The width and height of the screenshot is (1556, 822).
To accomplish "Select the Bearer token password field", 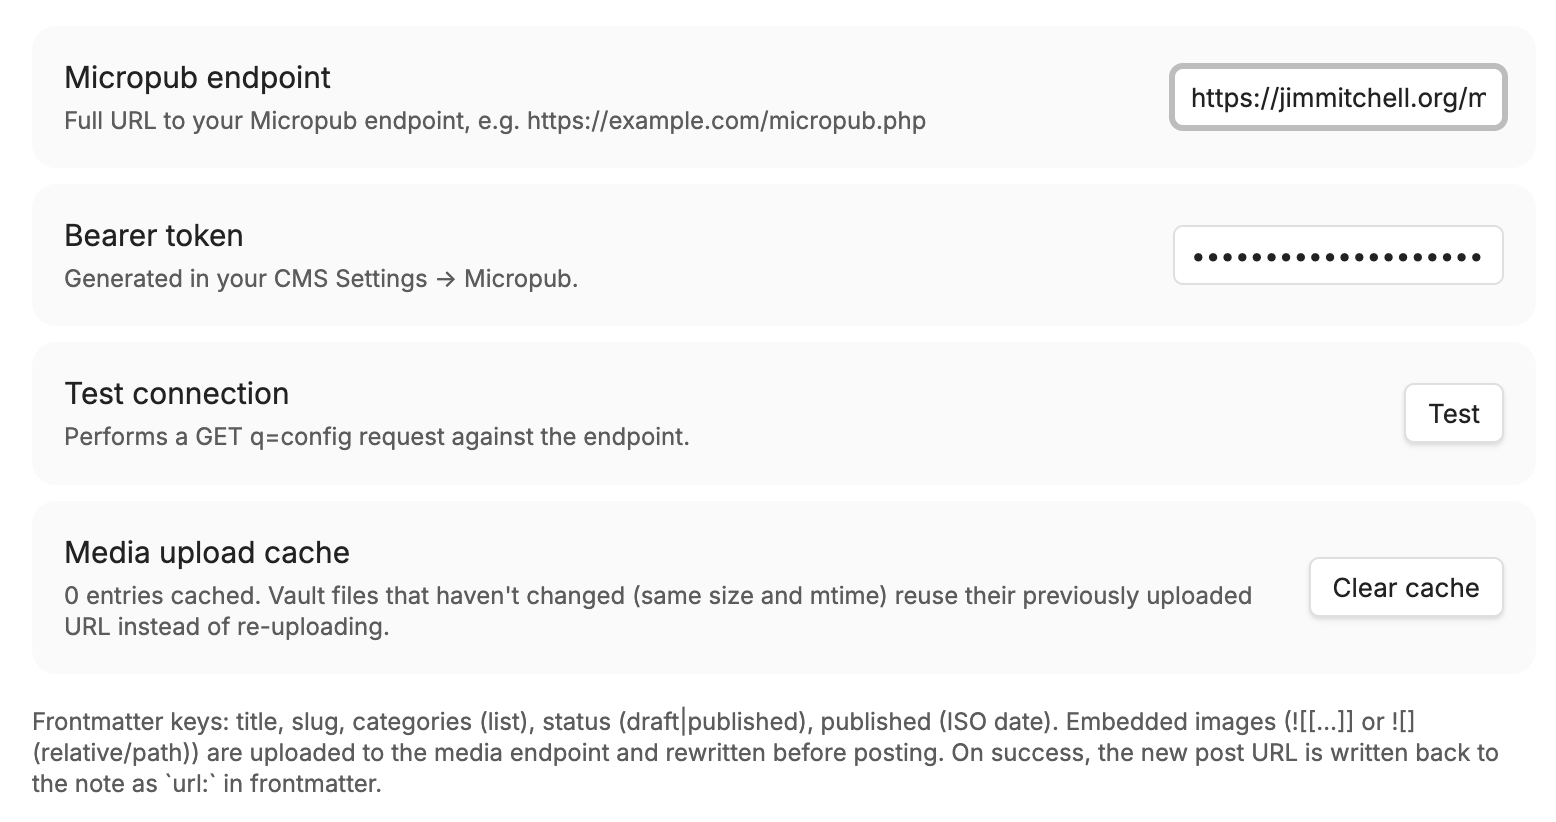I will click(1338, 255).
